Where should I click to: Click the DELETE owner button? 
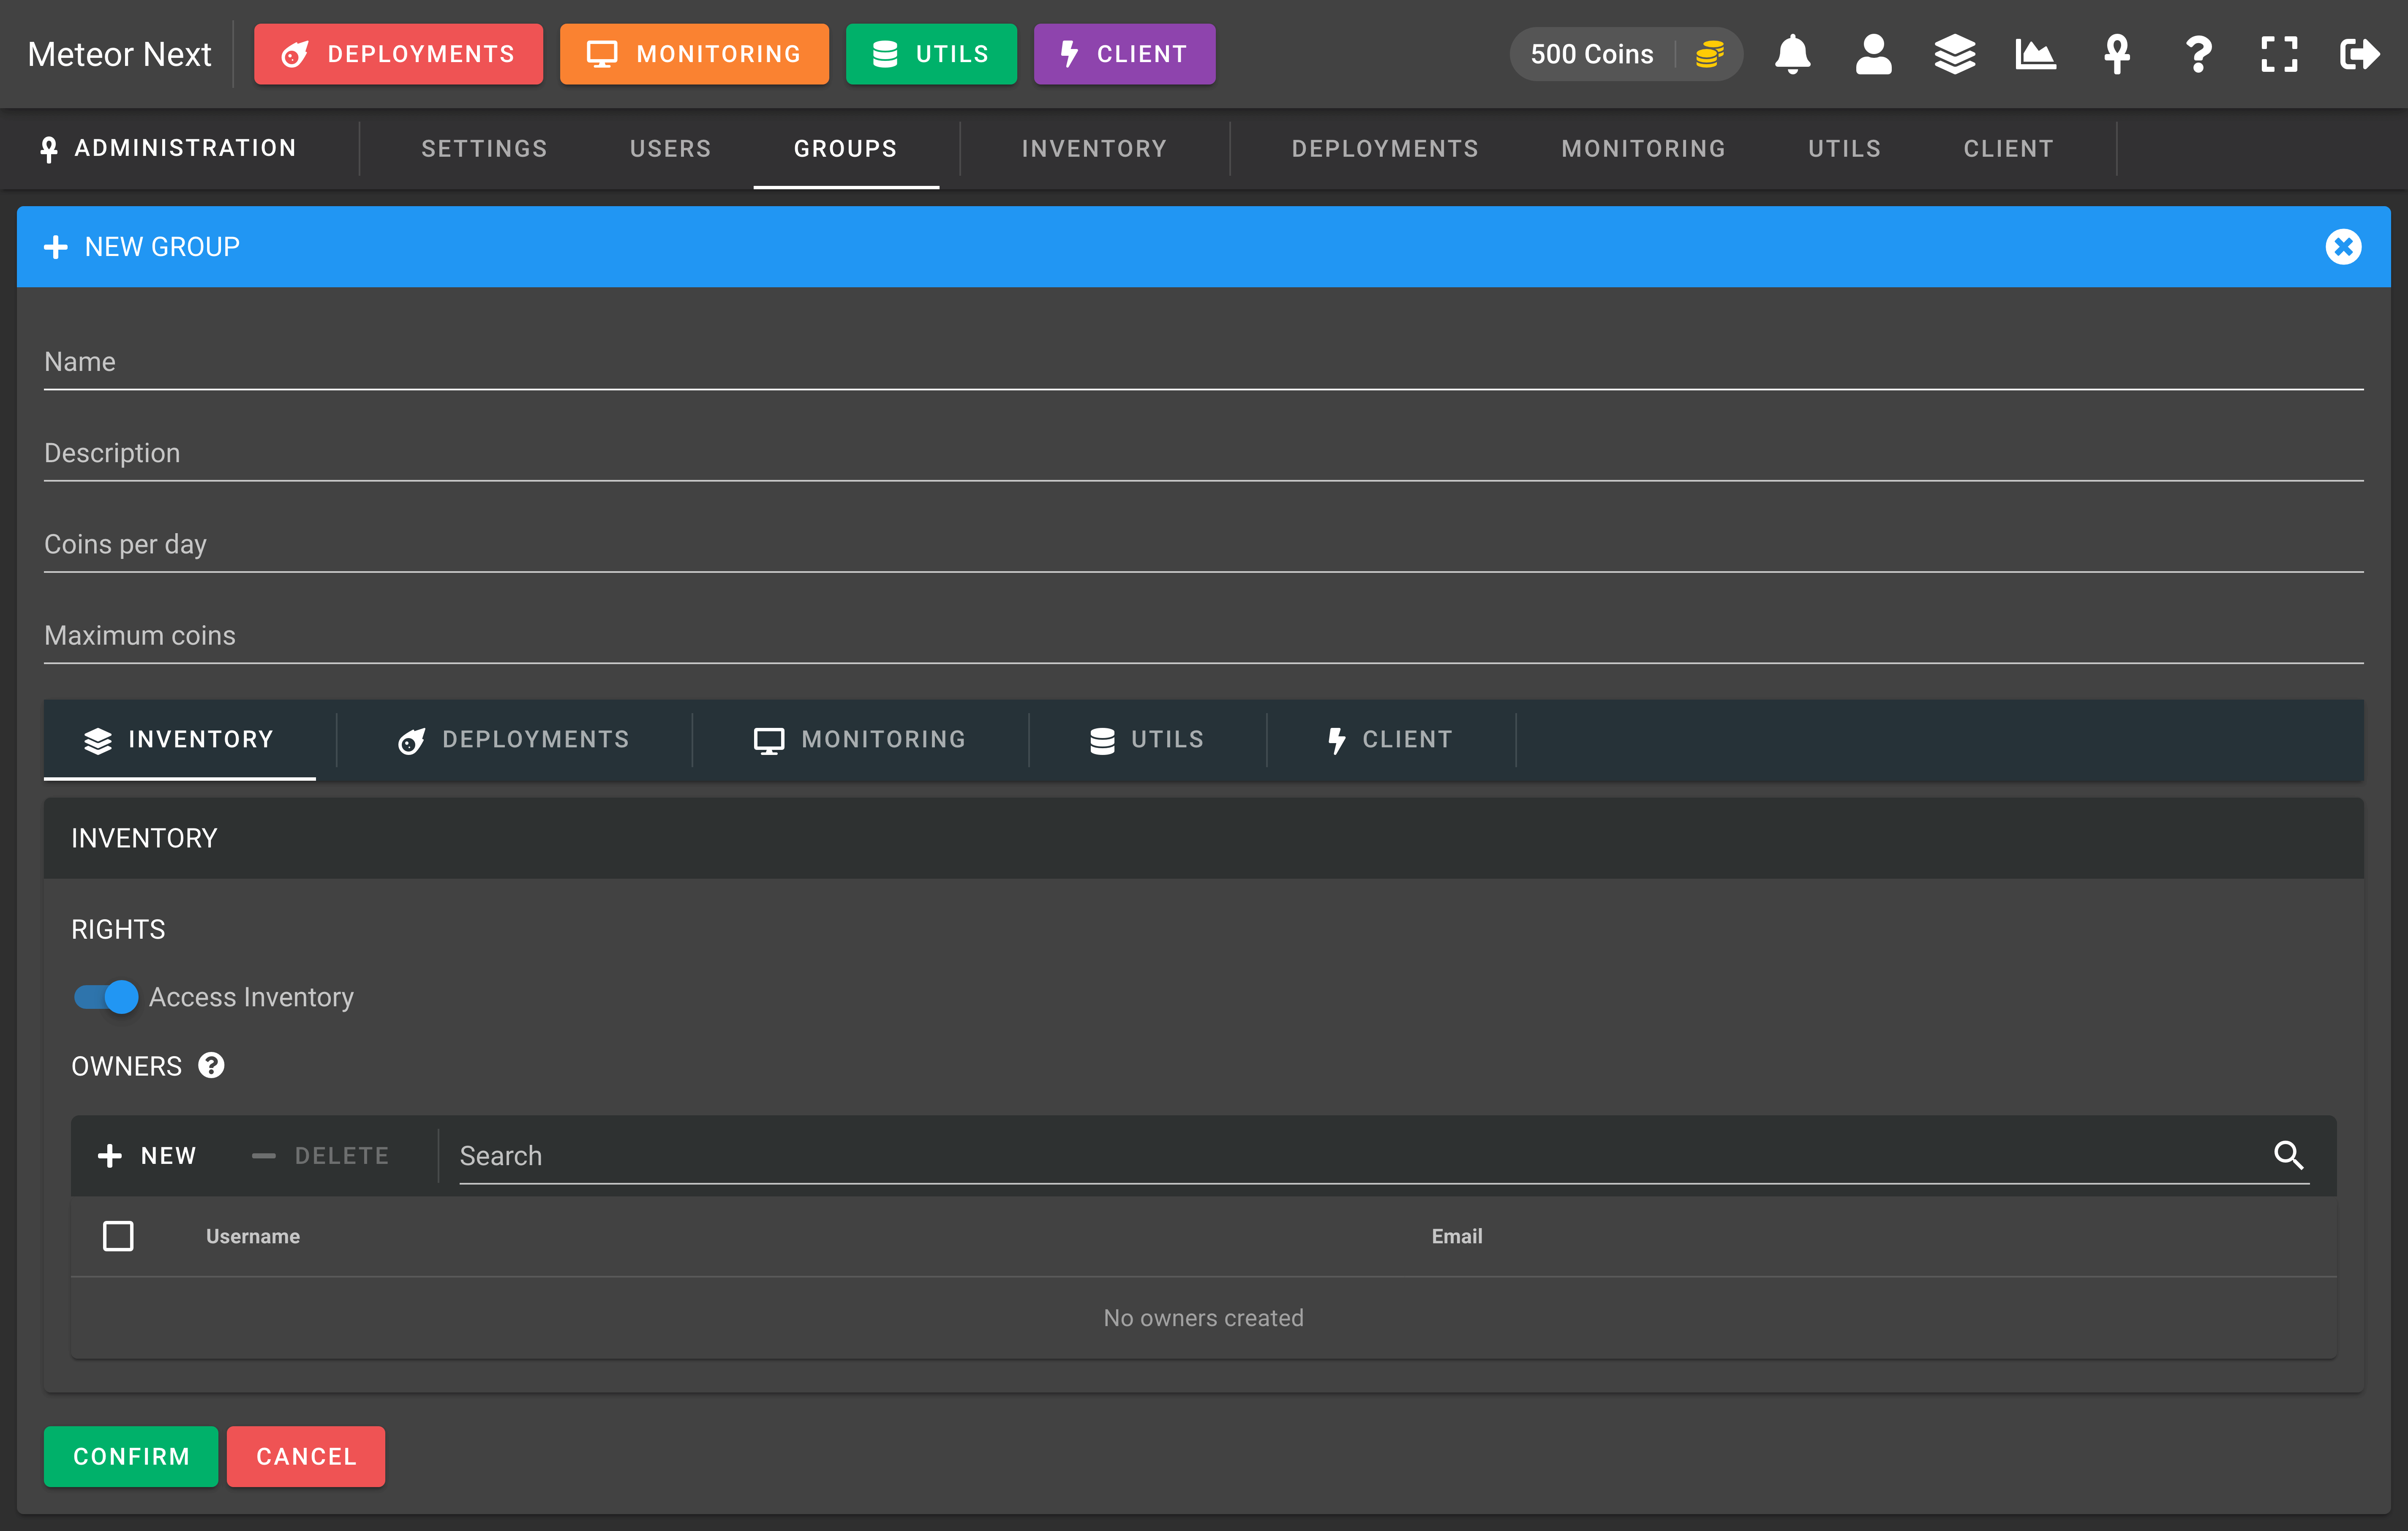(320, 1155)
